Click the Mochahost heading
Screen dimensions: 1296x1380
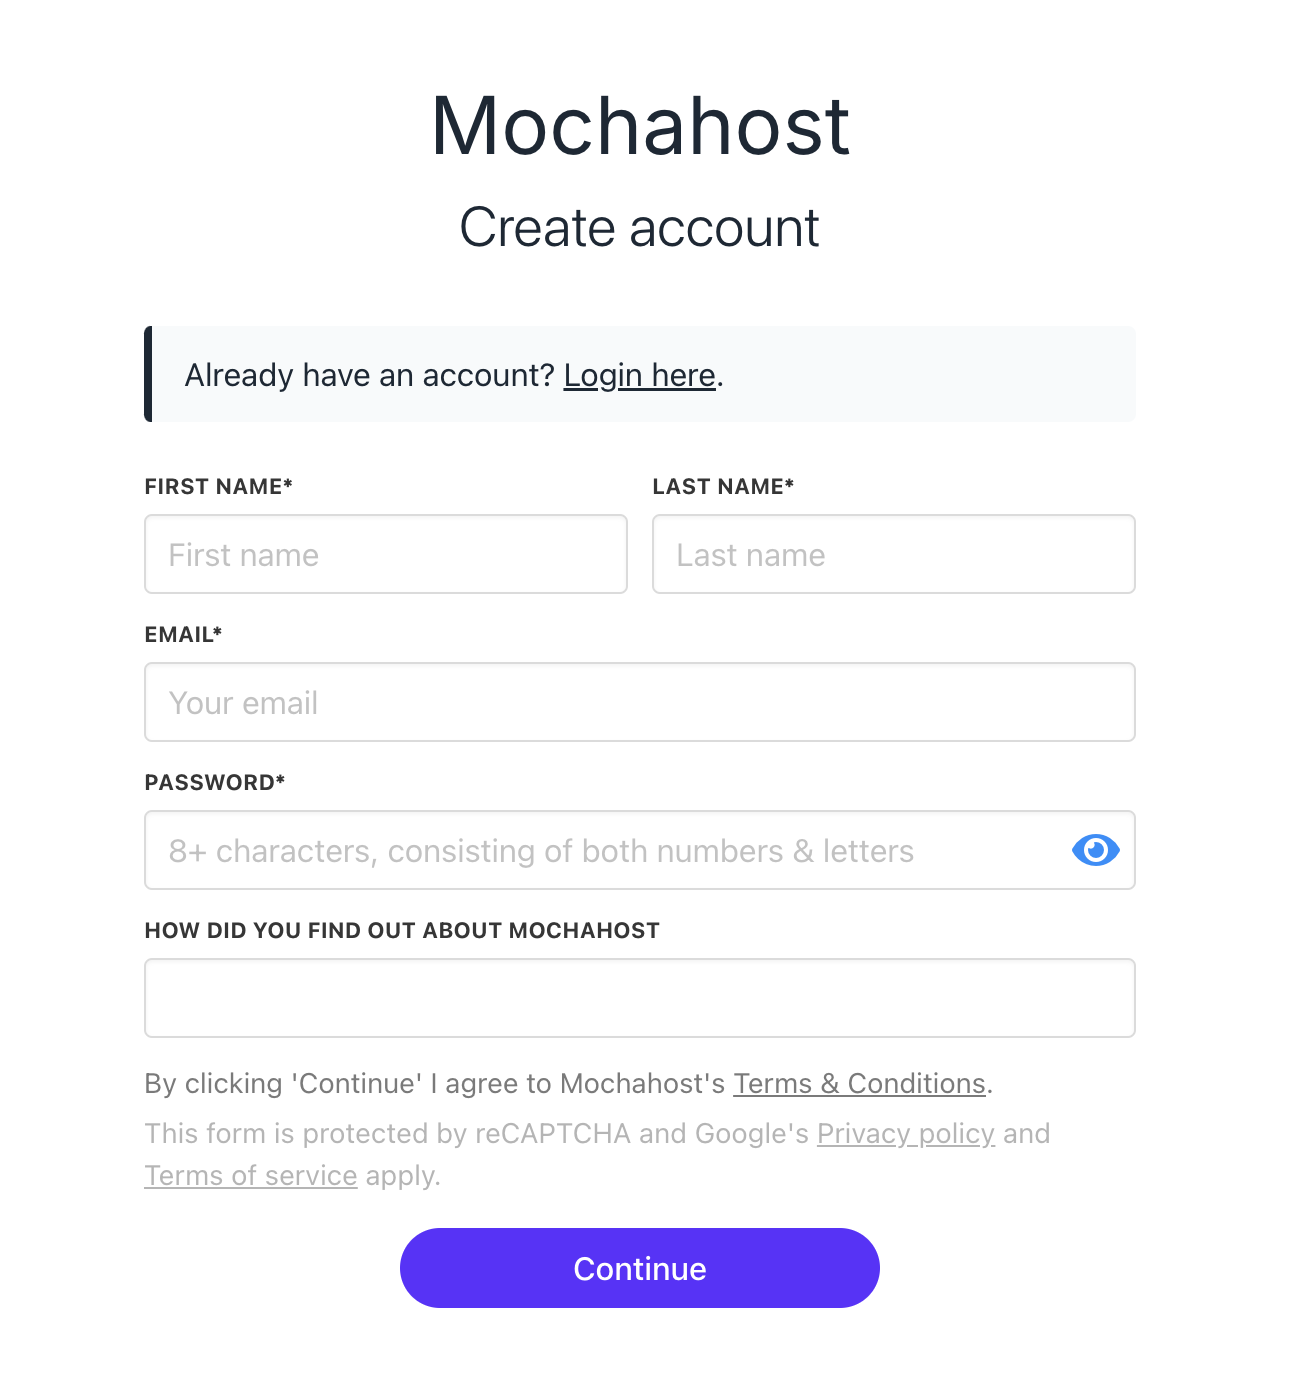pos(640,124)
